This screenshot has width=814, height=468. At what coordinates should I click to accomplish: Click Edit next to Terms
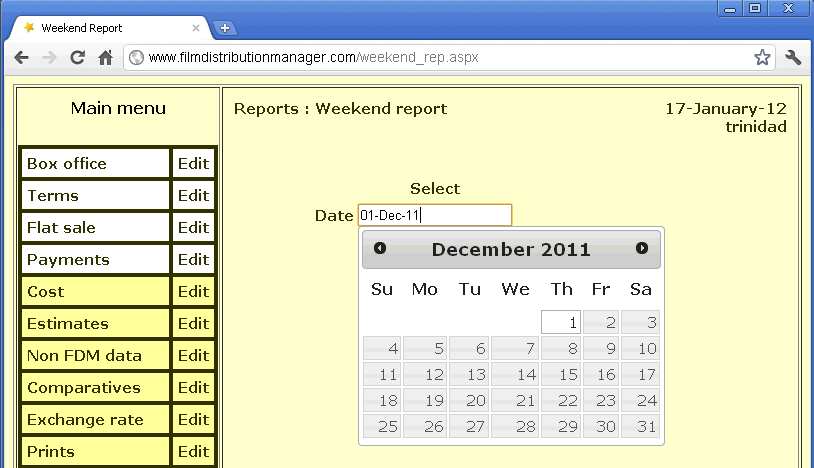(193, 196)
